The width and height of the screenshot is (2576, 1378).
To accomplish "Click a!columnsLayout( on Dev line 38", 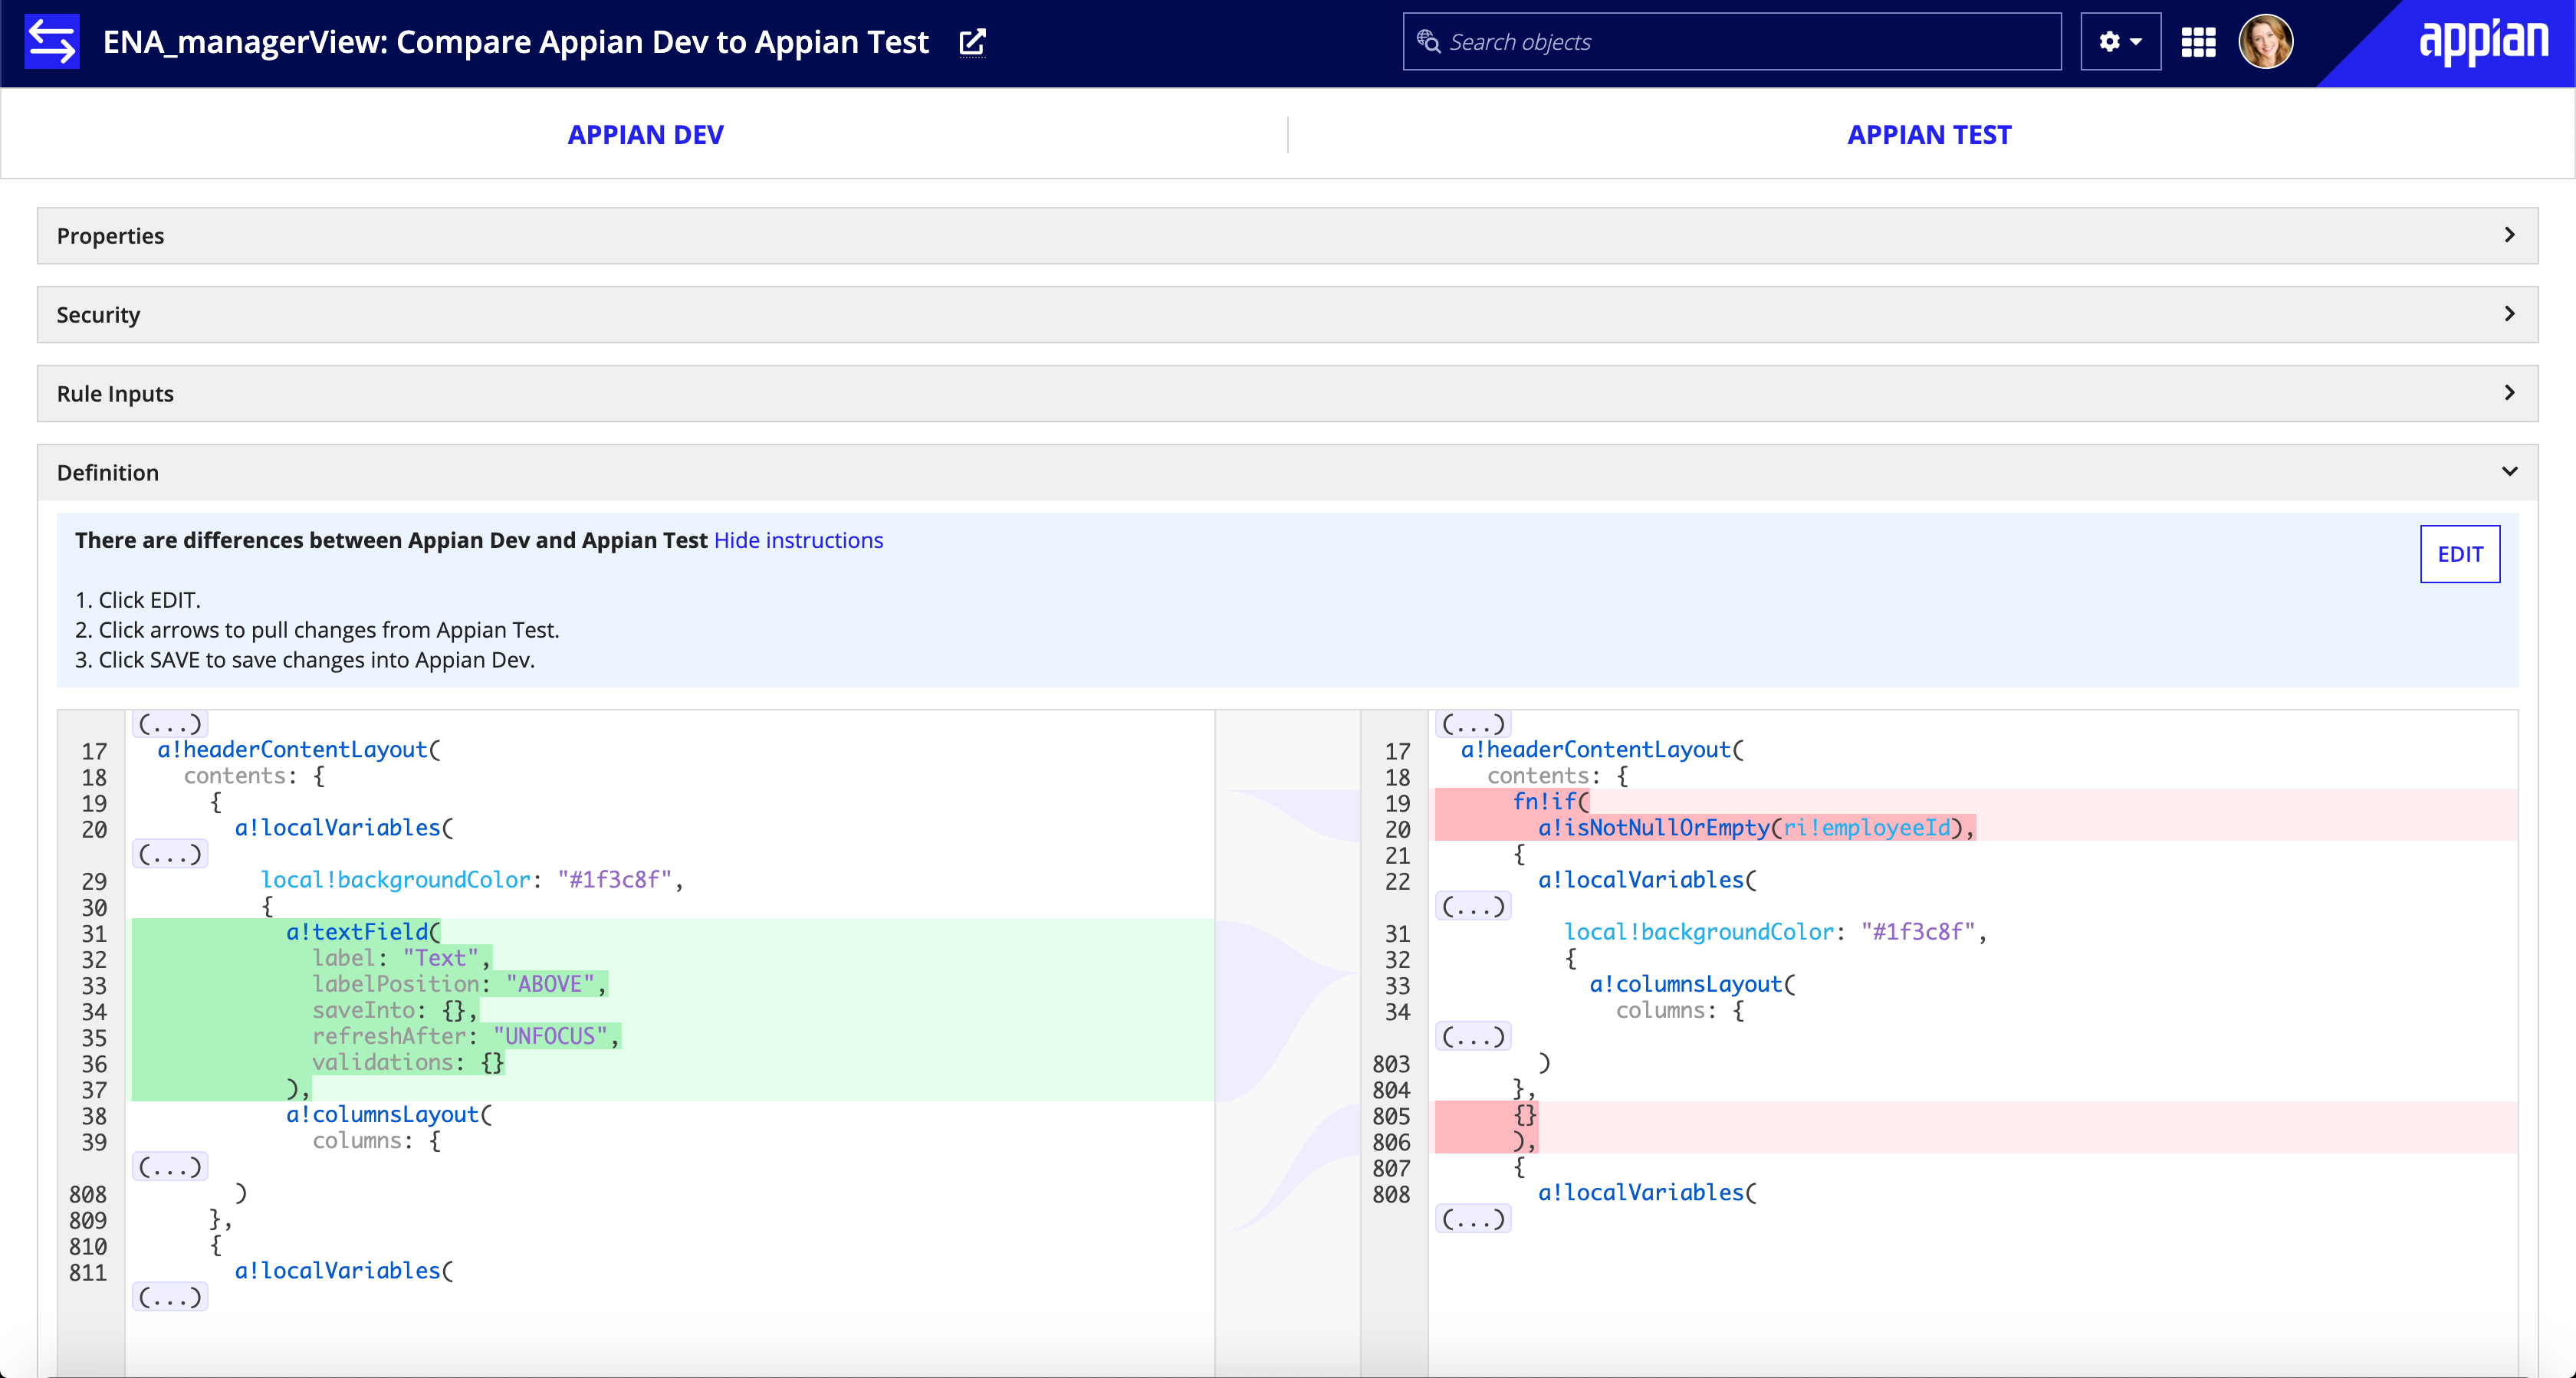I will tap(389, 1115).
